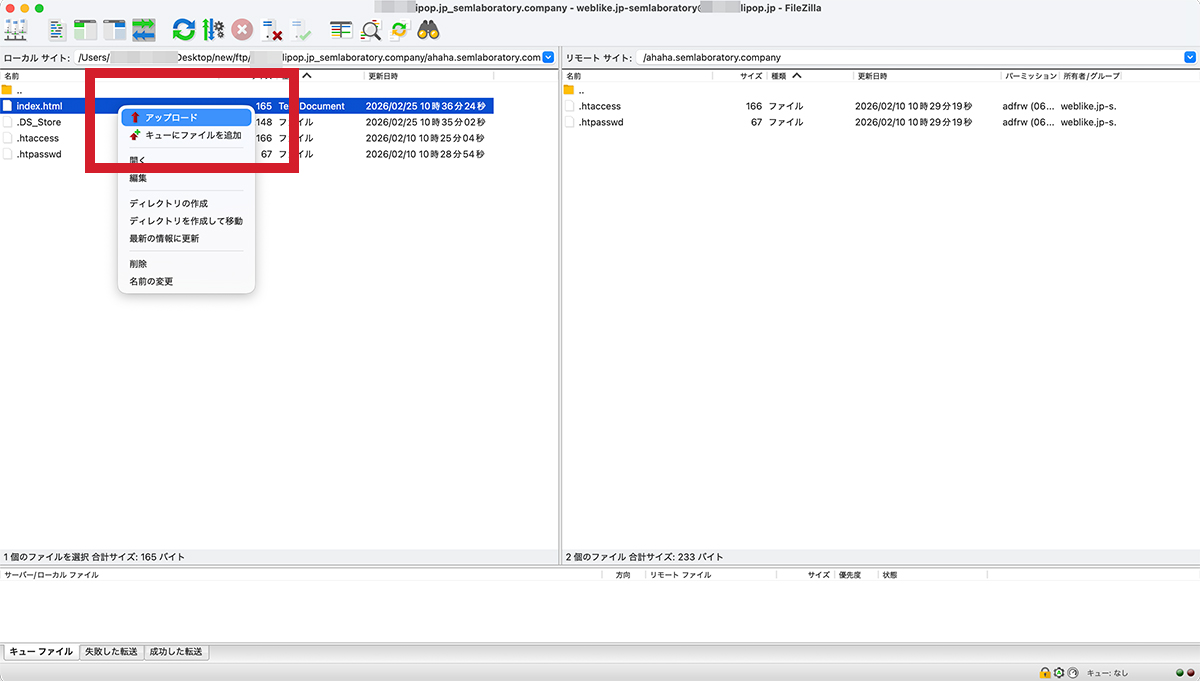Expand the remote site path dropdown
This screenshot has height=681, width=1200.
tap(1189, 58)
